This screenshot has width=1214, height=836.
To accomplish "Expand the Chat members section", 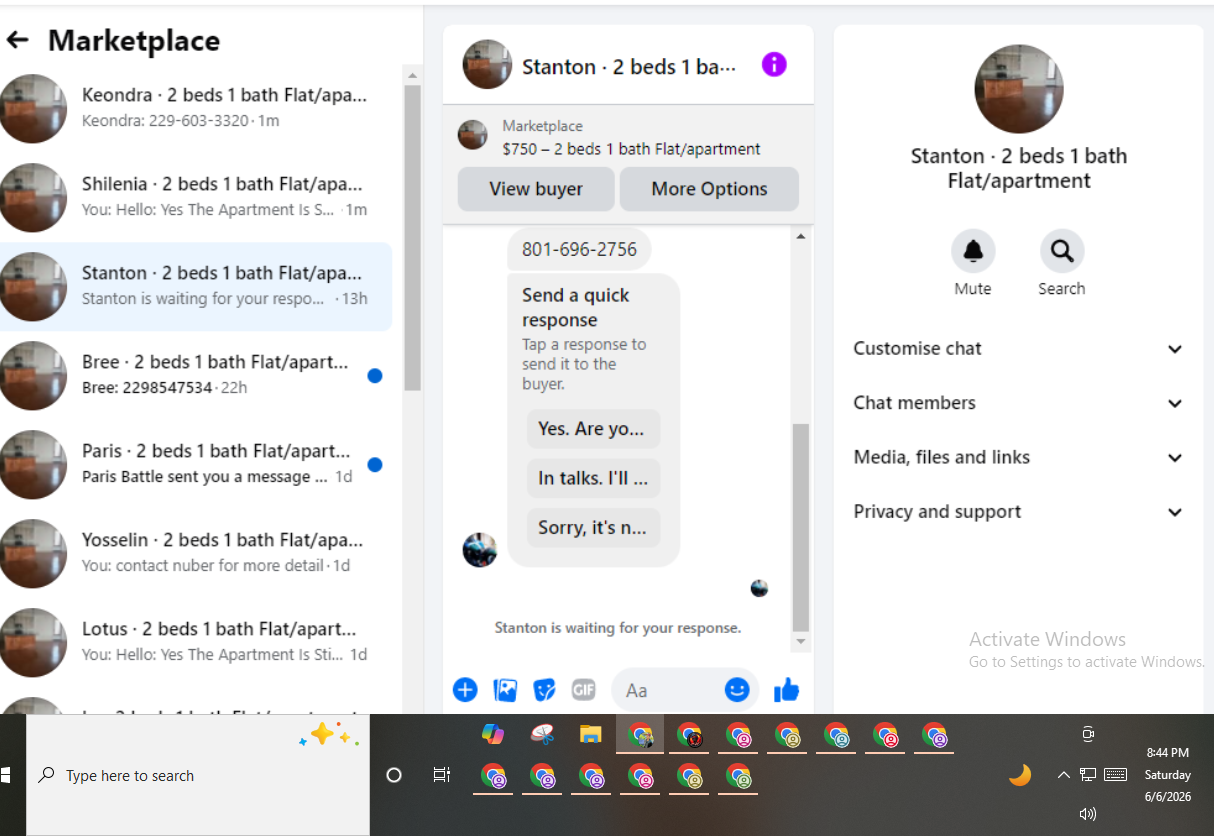I will tap(1018, 403).
